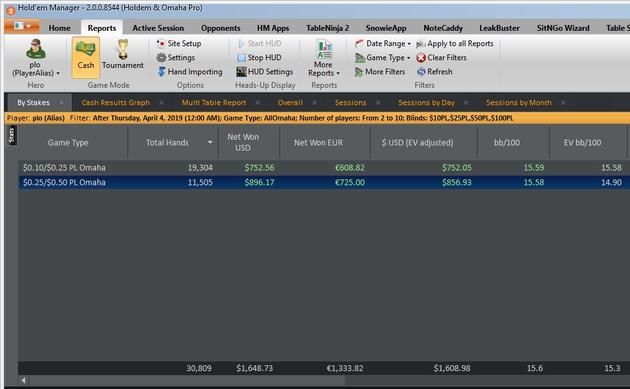630x389 pixels.
Task: Sort by Game Type column header
Action: pyautogui.click(x=73, y=143)
